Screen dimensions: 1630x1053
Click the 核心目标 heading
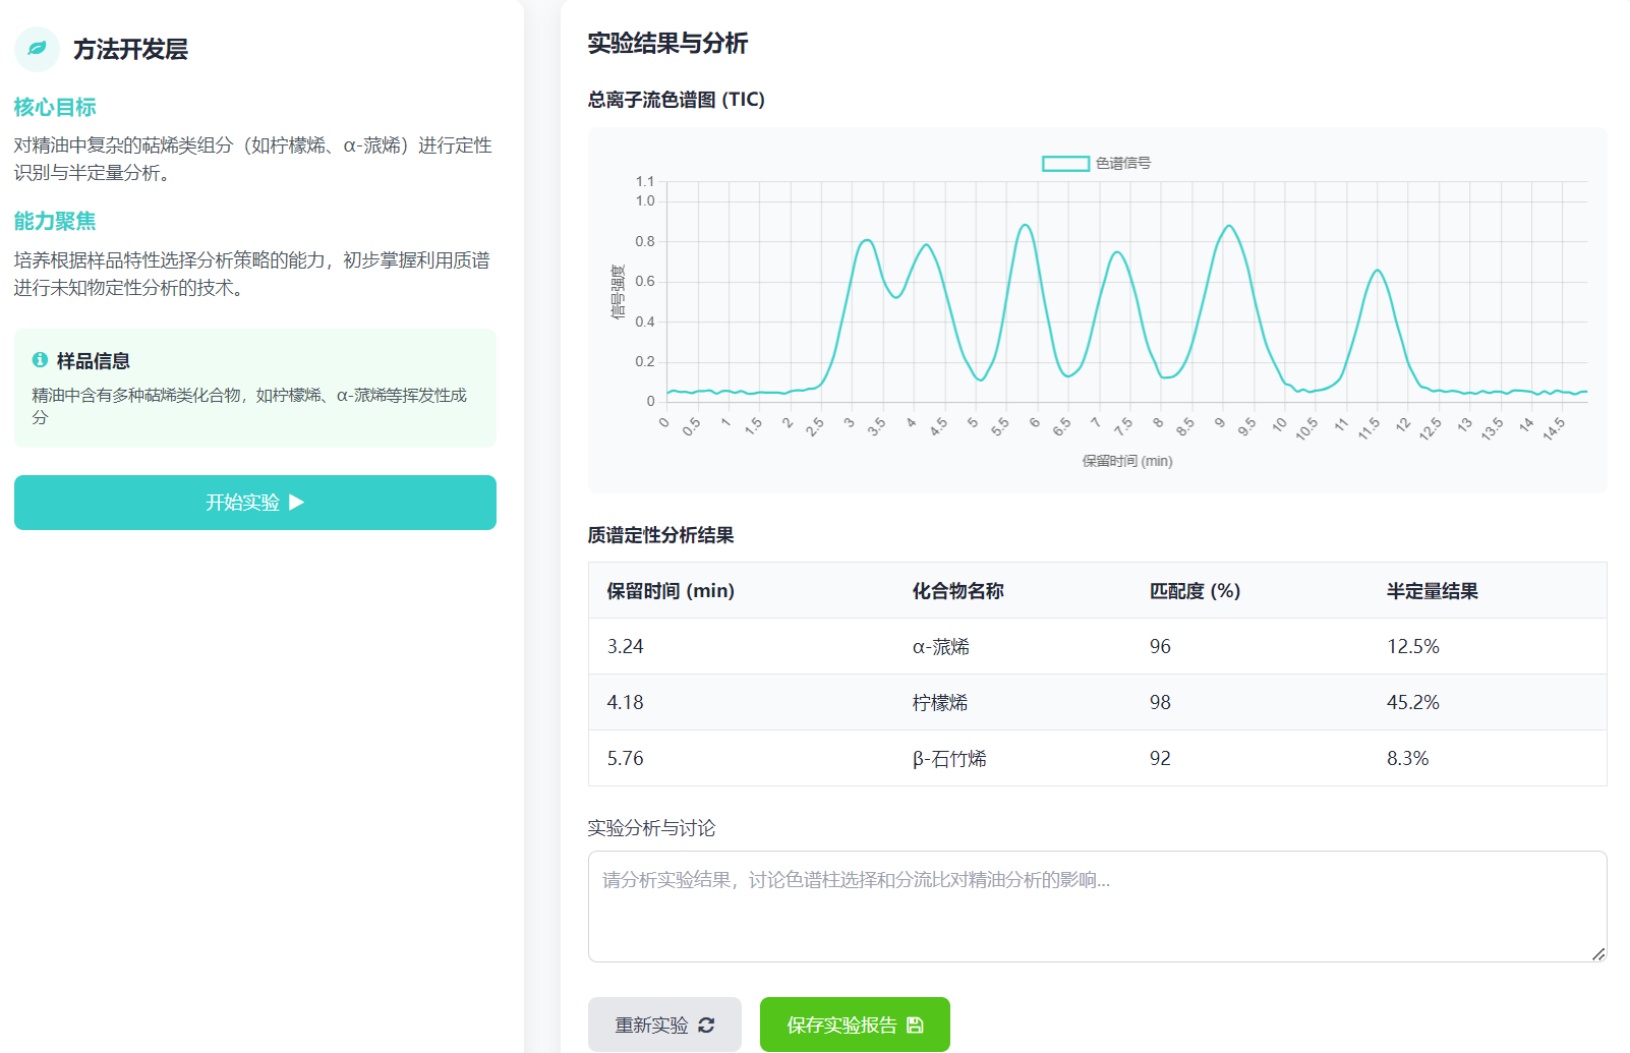click(x=55, y=107)
